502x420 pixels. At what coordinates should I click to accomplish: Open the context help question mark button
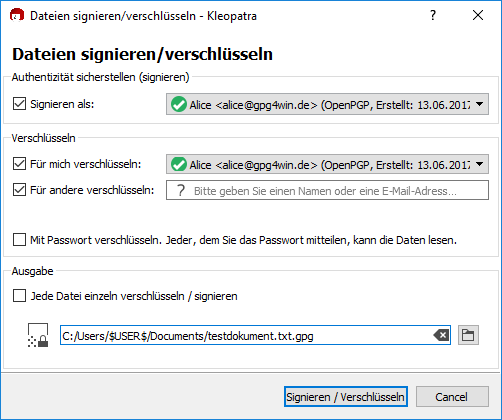(x=433, y=15)
